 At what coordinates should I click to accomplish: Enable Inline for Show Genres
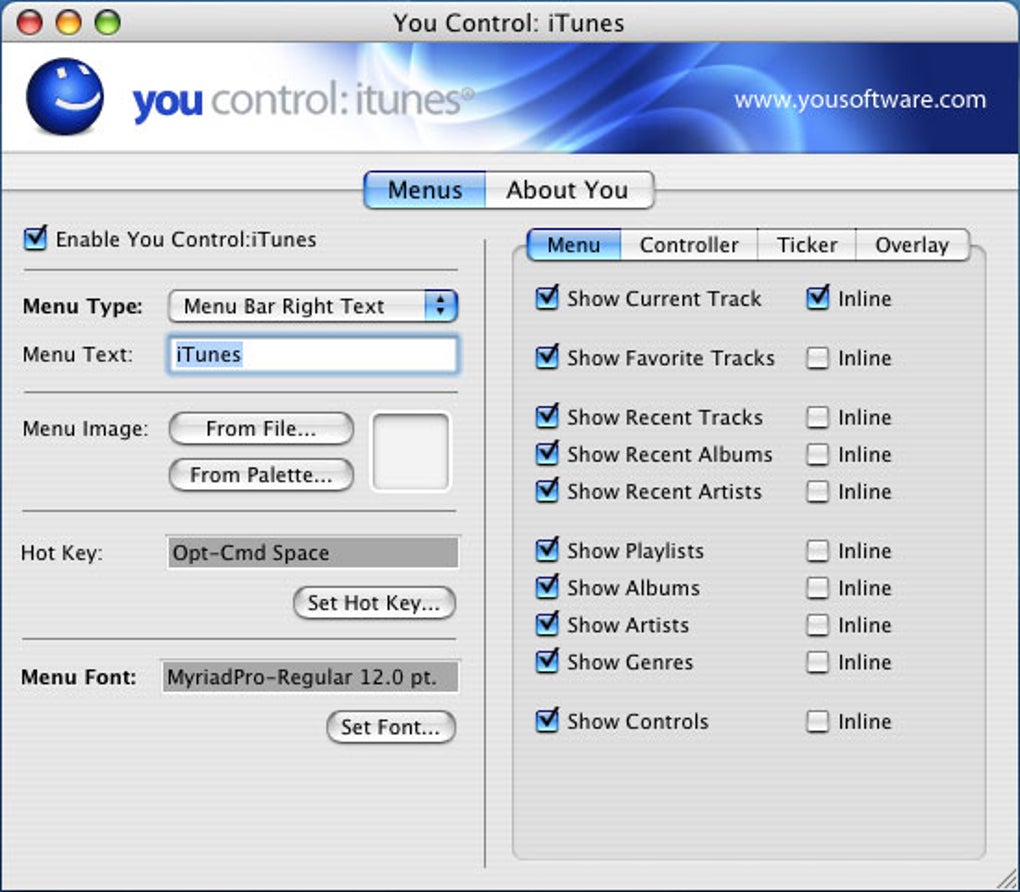(818, 662)
